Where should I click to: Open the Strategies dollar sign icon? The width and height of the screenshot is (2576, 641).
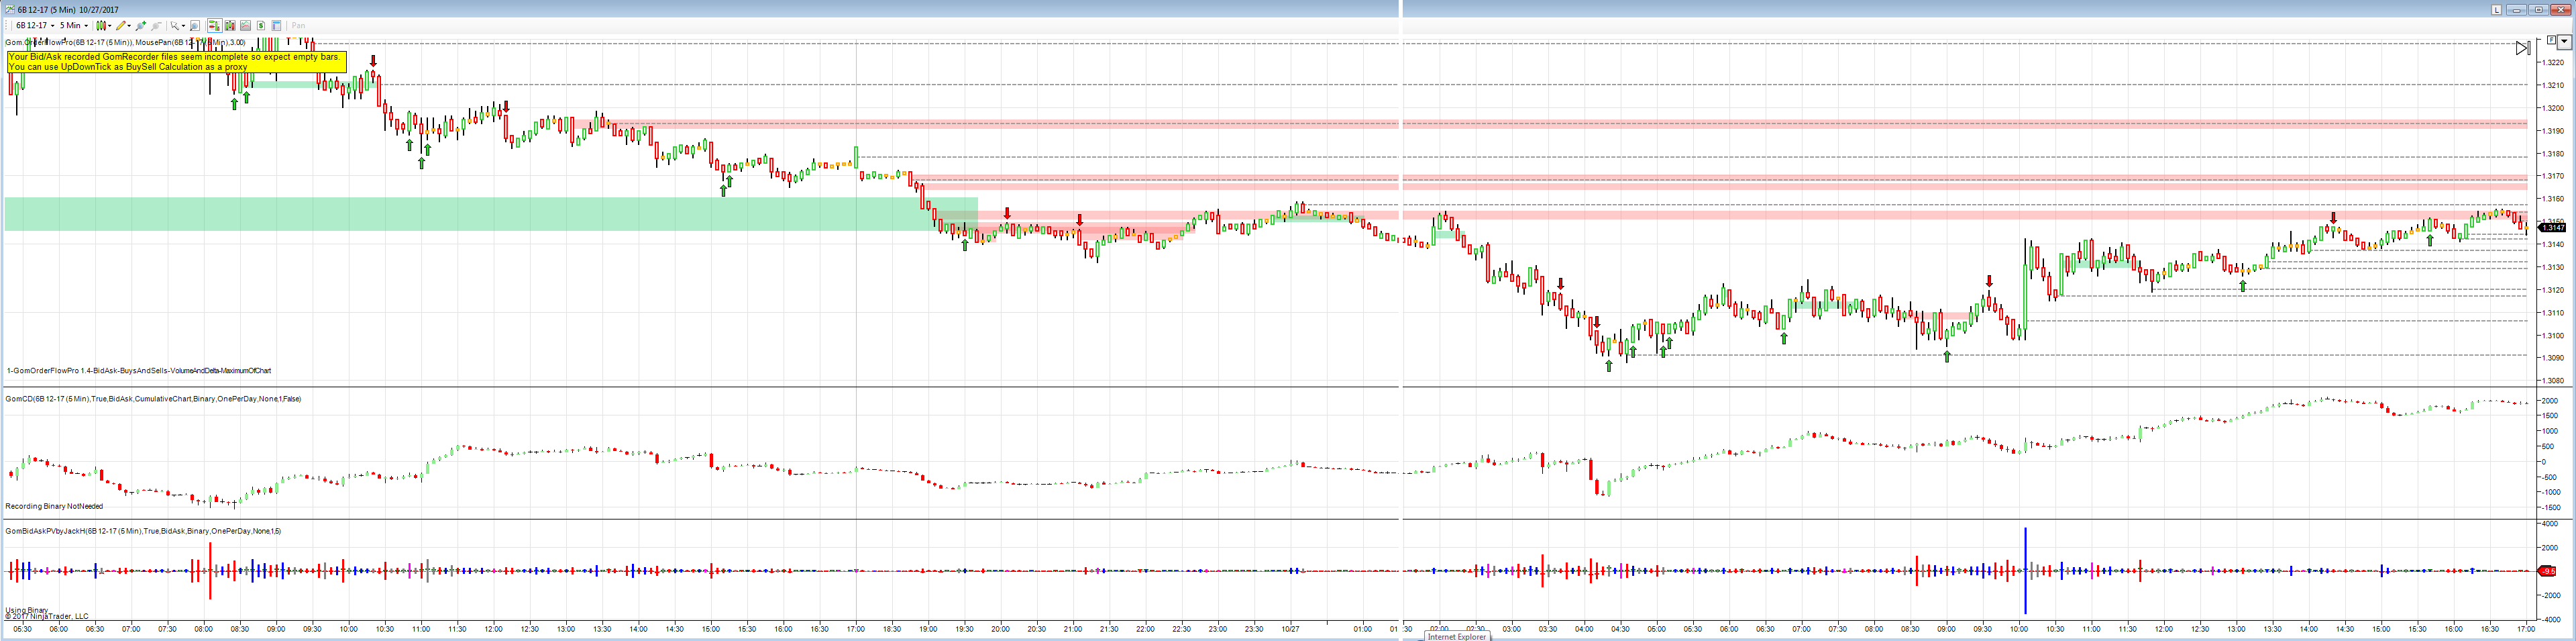261,25
